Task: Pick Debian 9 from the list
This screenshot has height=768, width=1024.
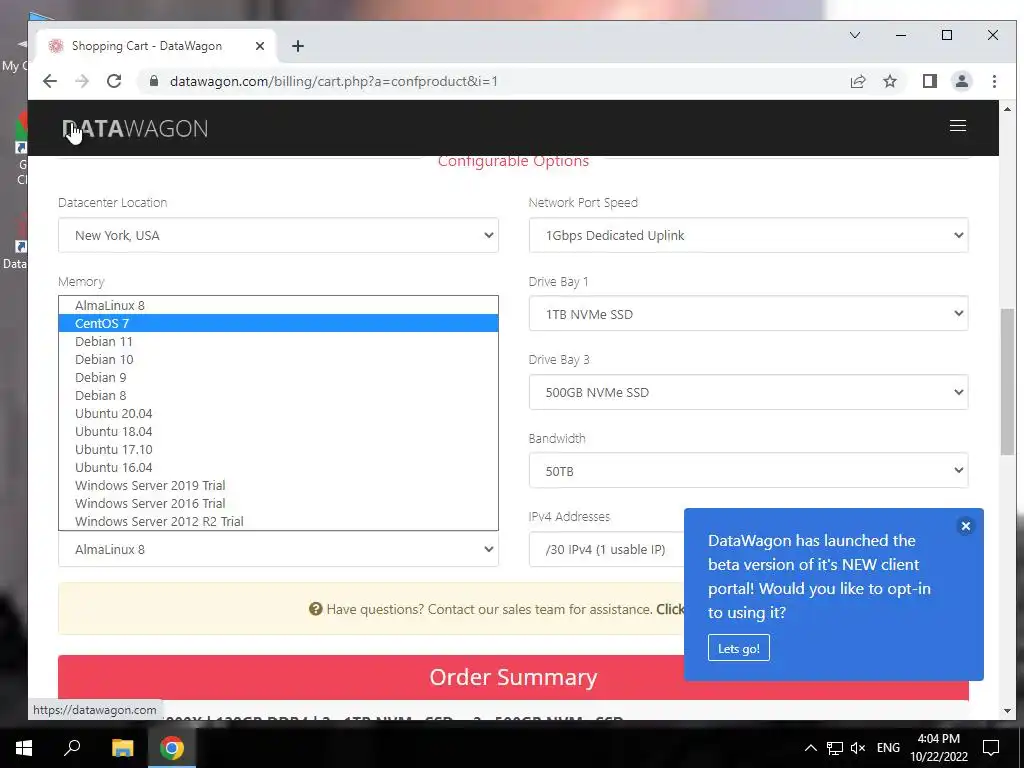Action: click(x=278, y=377)
